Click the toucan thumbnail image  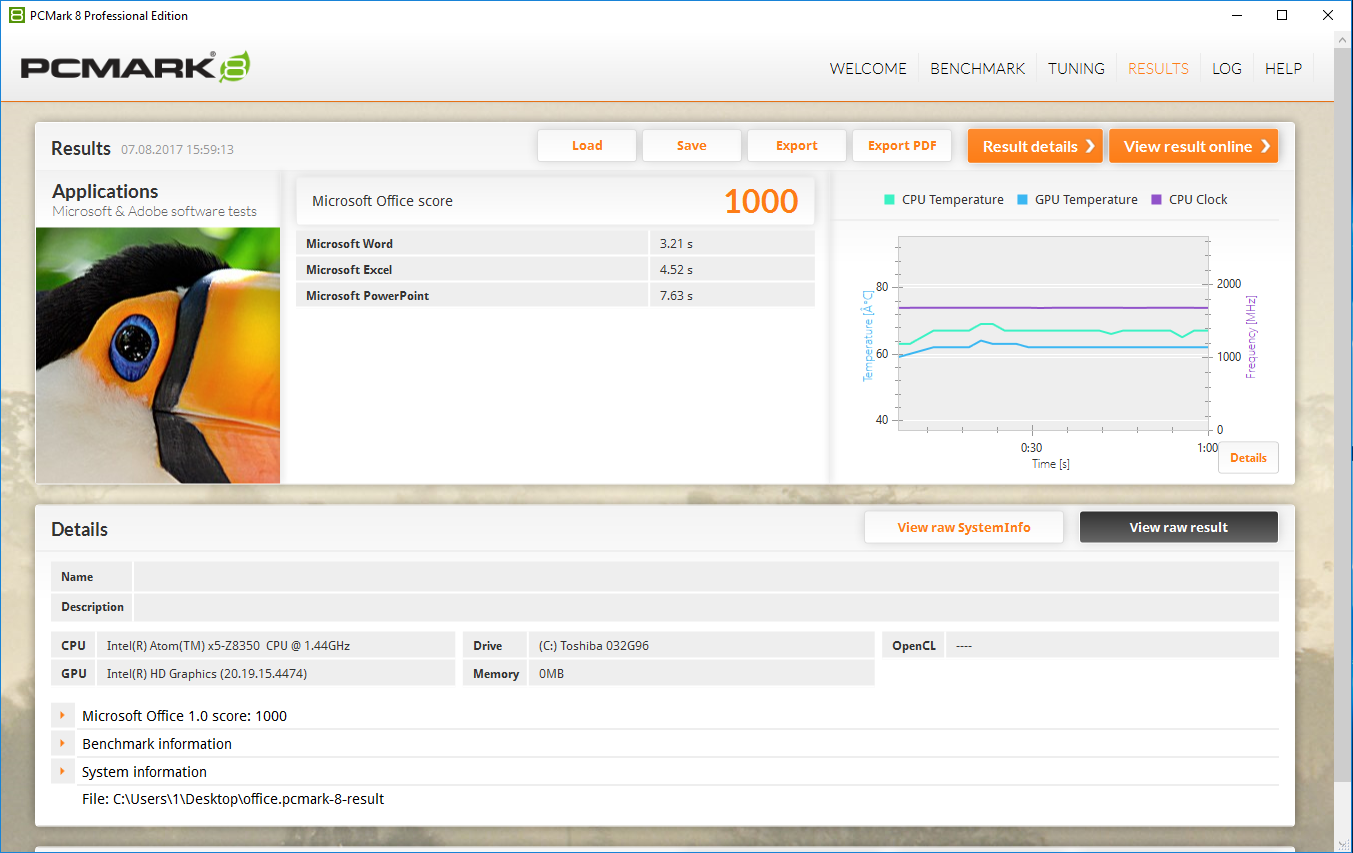(x=158, y=355)
